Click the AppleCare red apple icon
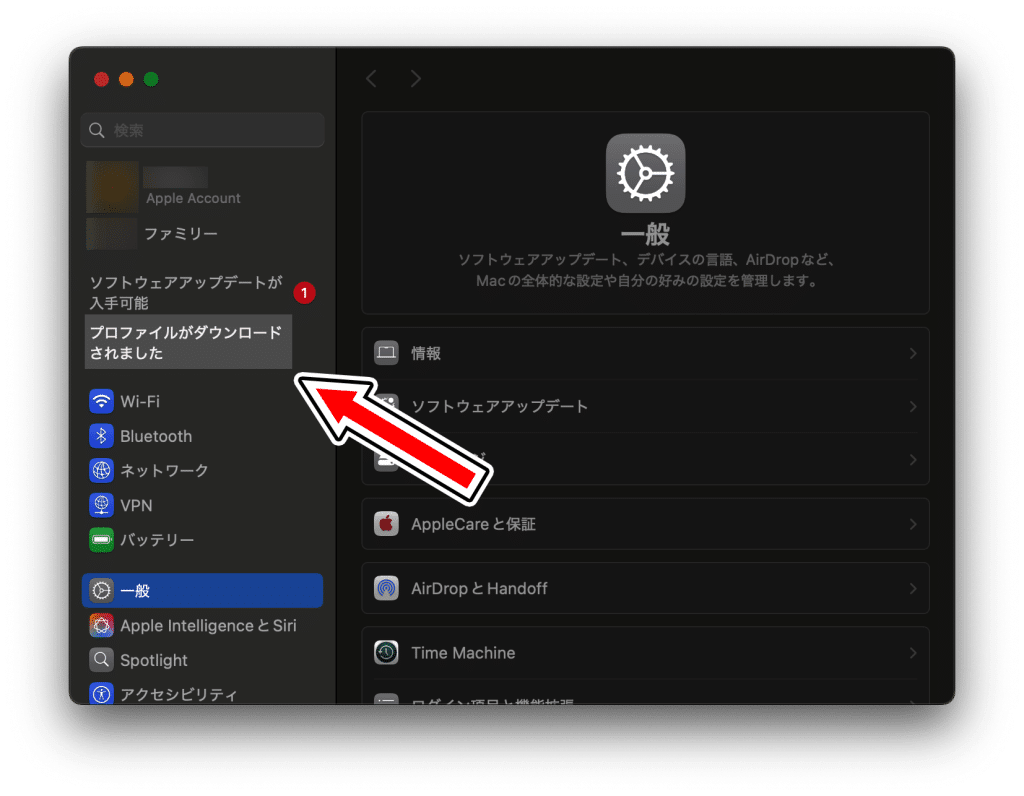Screen dimensions: 1024x796 (x=387, y=524)
